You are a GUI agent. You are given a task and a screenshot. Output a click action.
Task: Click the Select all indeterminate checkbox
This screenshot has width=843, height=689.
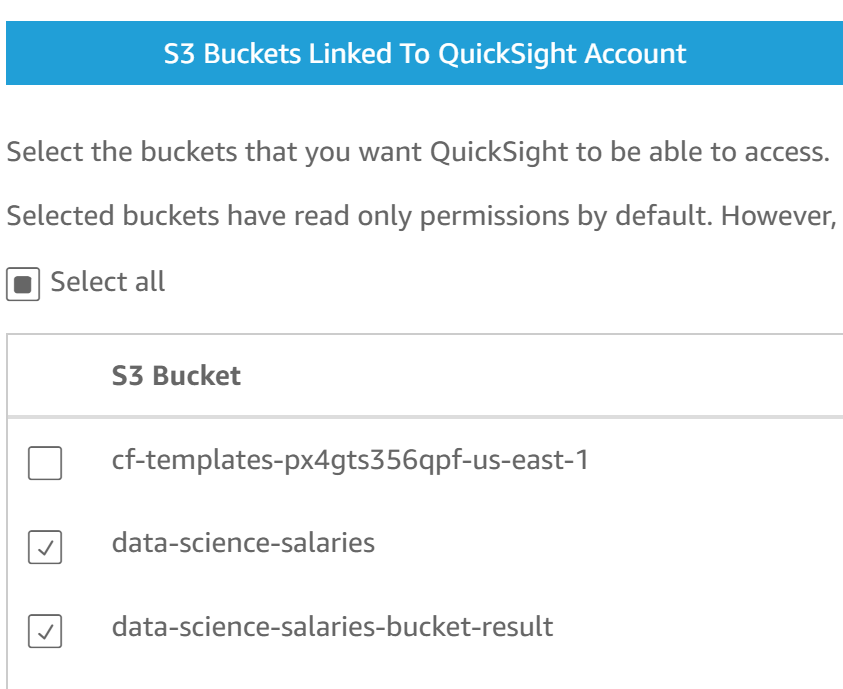[25, 284]
